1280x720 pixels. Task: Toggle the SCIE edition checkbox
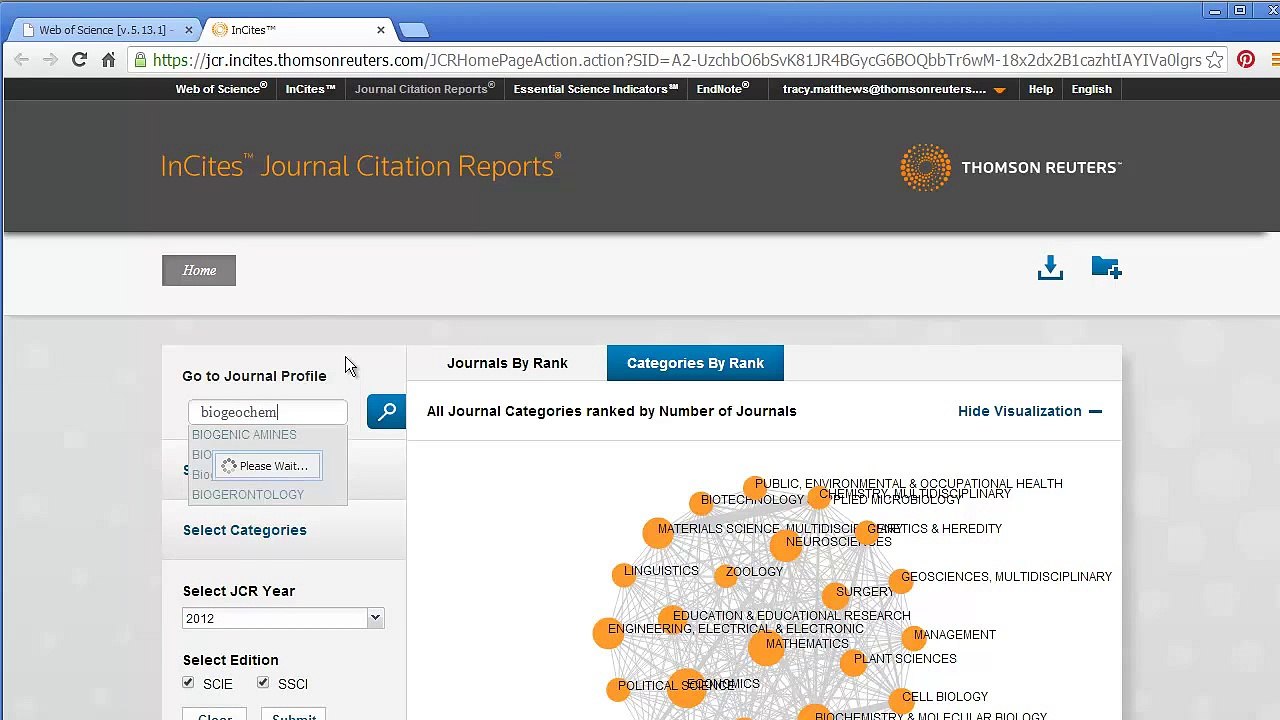188,683
